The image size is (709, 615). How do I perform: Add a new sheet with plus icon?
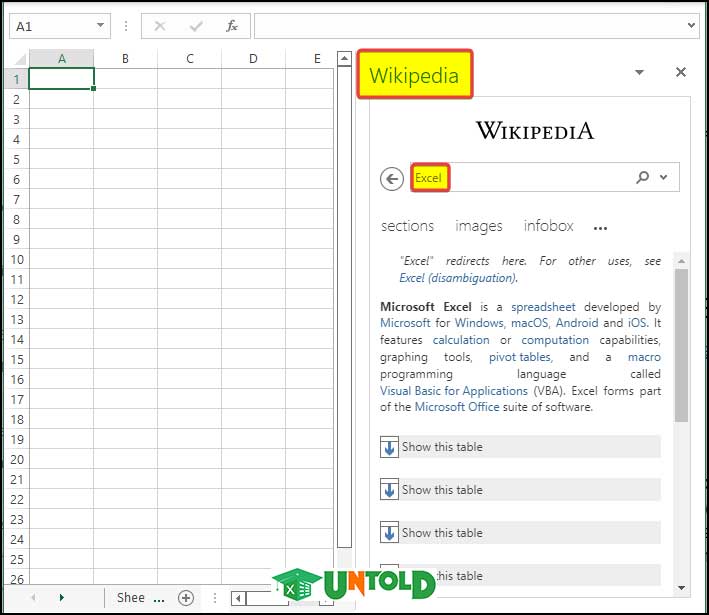[186, 598]
